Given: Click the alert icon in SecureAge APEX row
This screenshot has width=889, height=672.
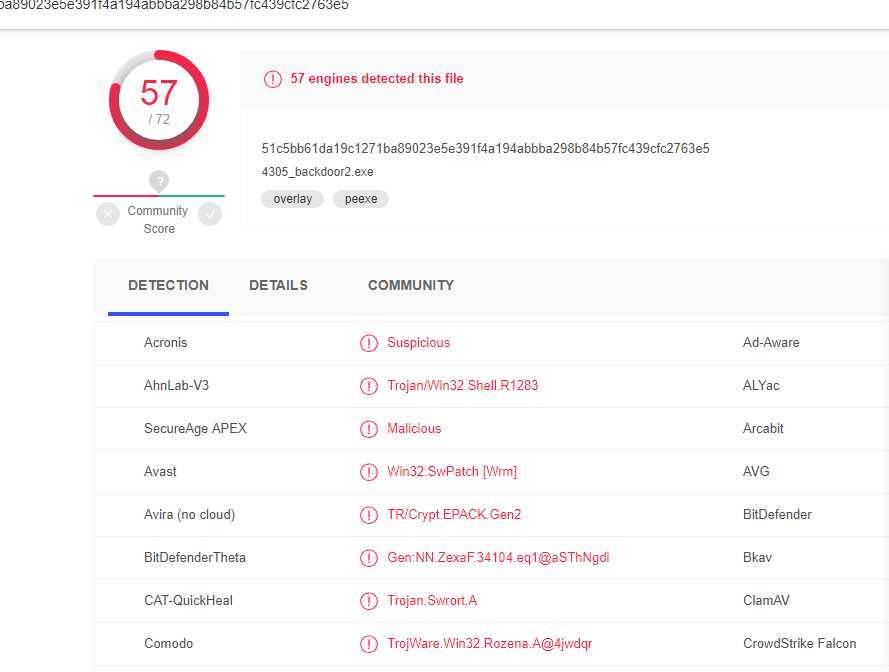Looking at the screenshot, I should [x=369, y=429].
